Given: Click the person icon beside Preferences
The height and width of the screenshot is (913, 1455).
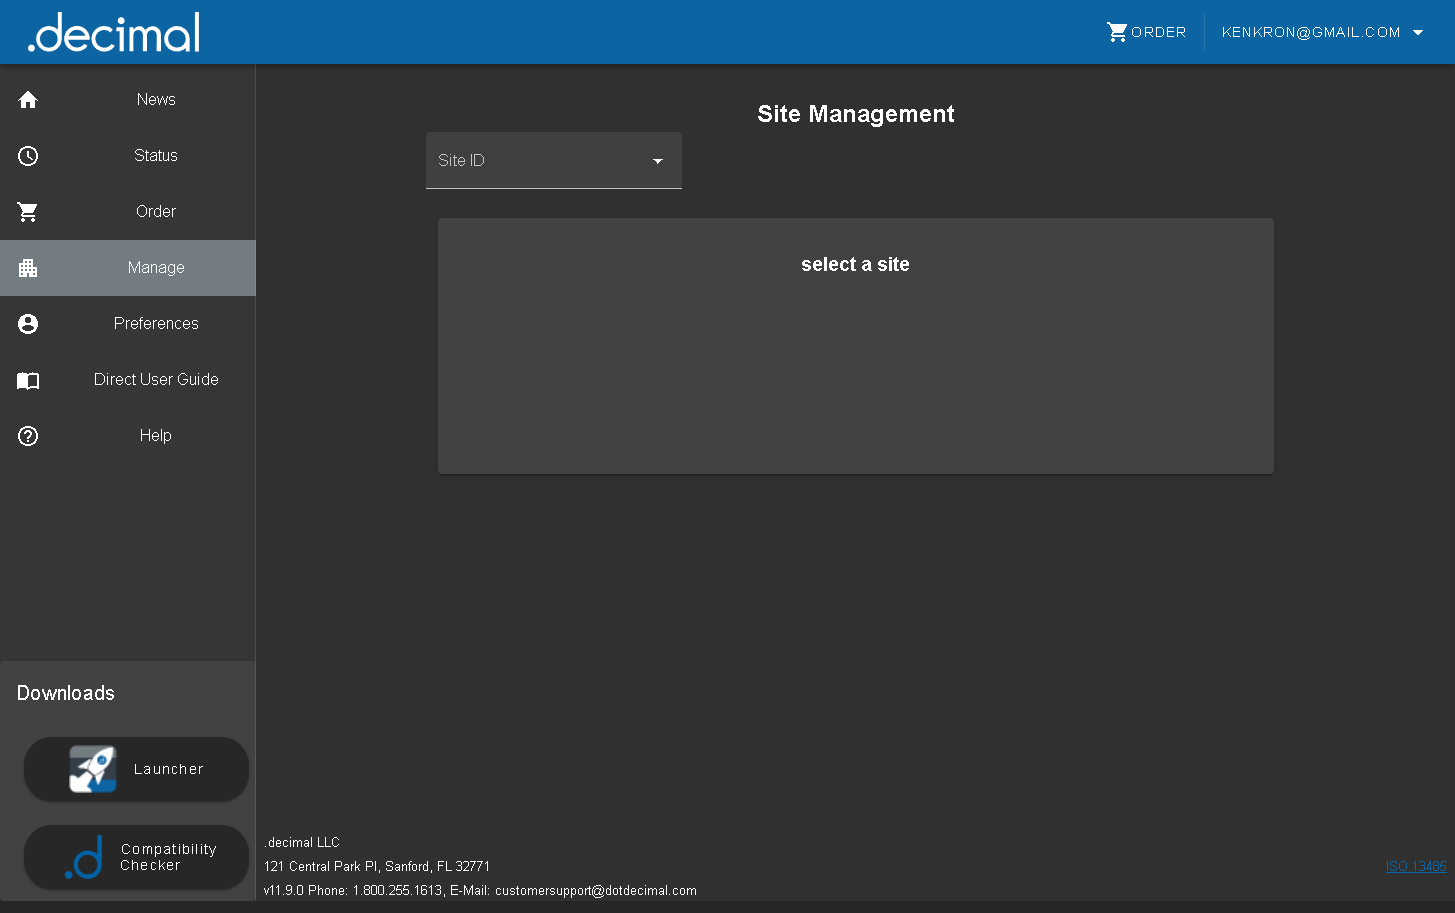Looking at the screenshot, I should [28, 324].
